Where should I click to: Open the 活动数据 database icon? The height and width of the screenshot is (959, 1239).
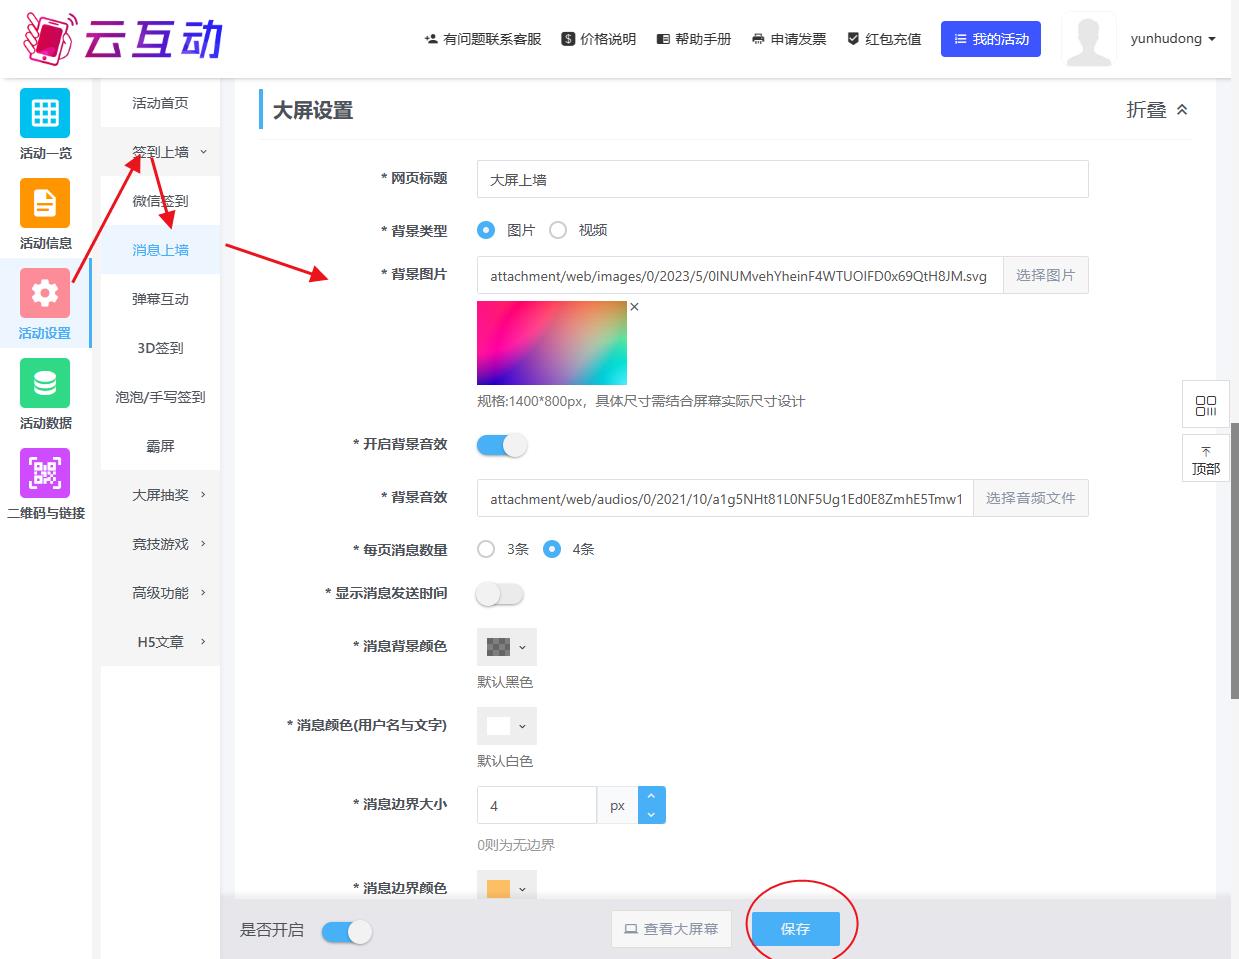tap(45, 384)
